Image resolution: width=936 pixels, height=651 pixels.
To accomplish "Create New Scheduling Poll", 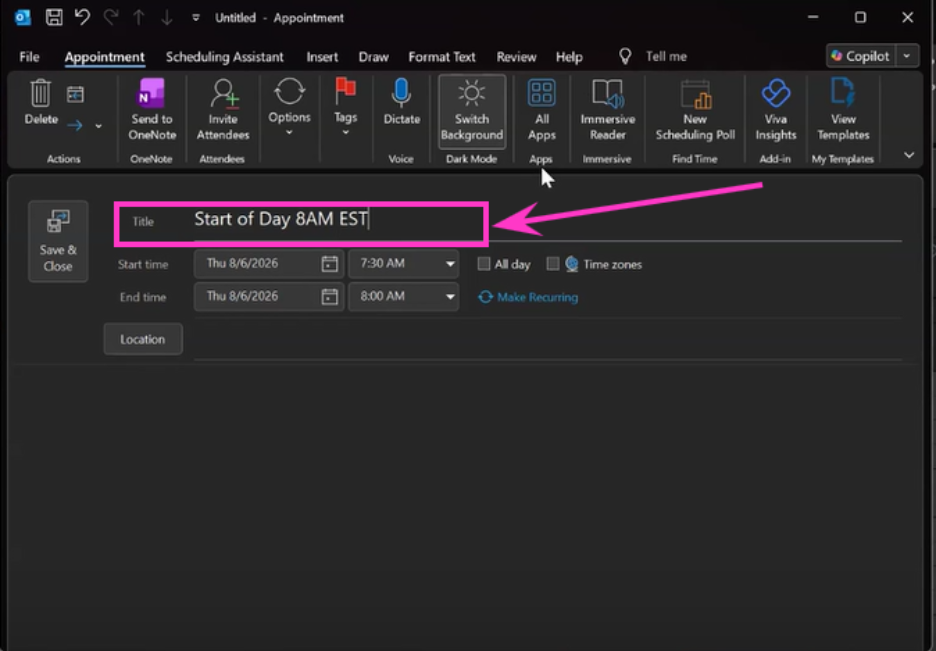I will (695, 110).
